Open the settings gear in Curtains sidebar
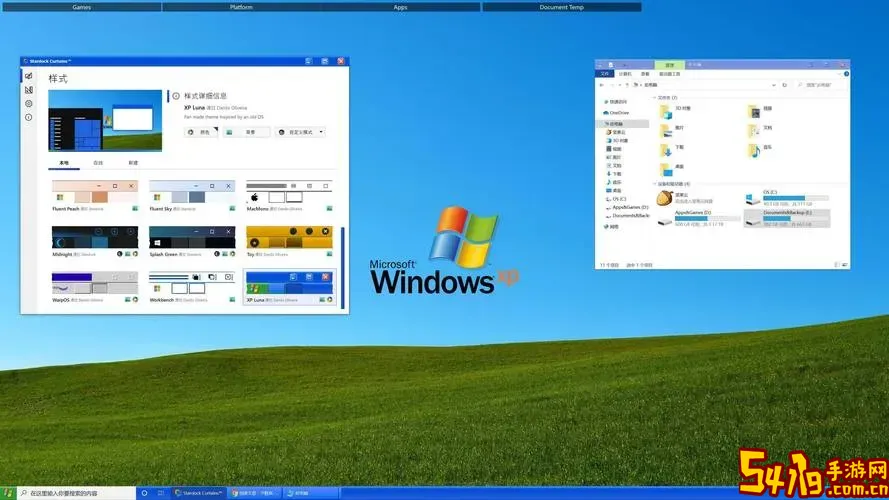Screen dimensions: 889x500 28,103
